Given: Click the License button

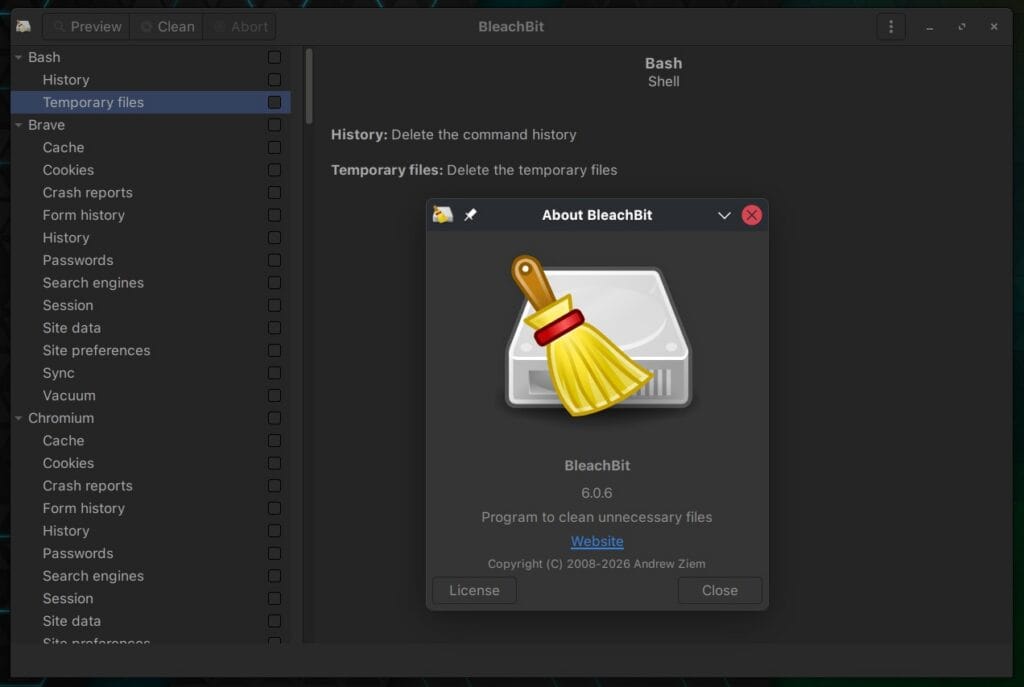Looking at the screenshot, I should (474, 590).
